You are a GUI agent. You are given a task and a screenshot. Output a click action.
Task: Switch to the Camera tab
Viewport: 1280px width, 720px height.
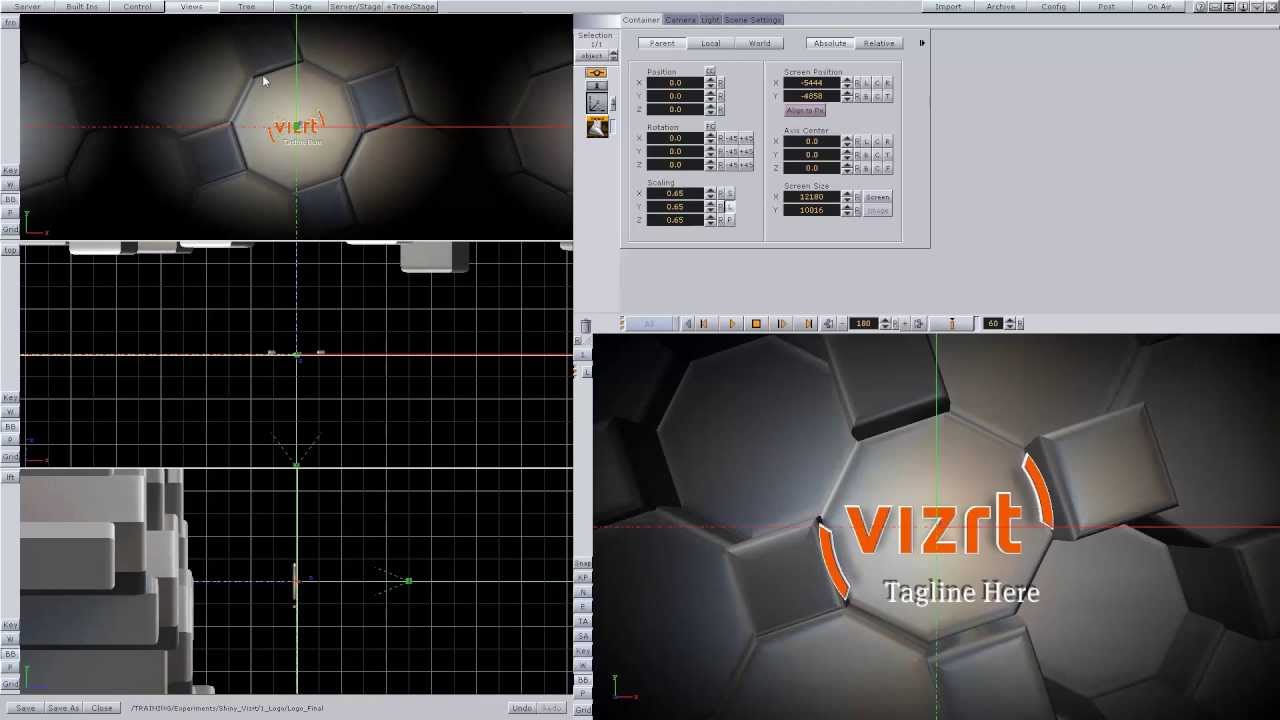coord(680,20)
